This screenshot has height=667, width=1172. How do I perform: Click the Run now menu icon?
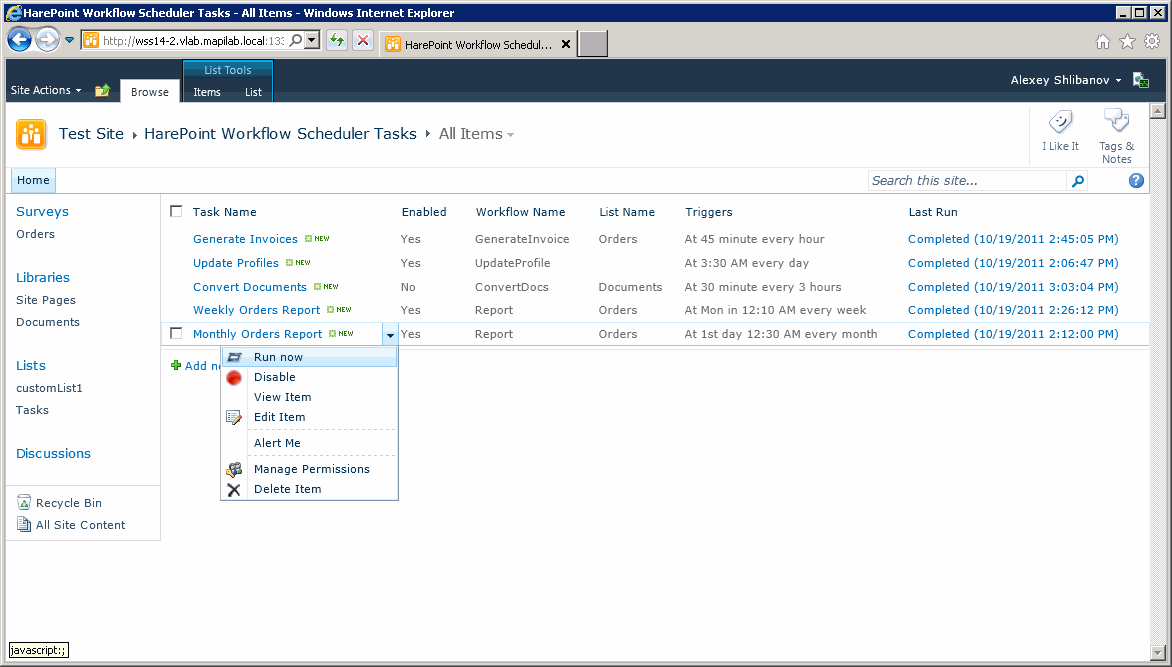pos(234,357)
